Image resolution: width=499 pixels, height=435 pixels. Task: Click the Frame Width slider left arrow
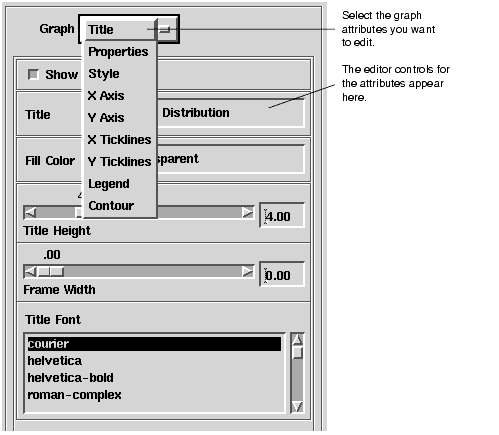coord(30,272)
